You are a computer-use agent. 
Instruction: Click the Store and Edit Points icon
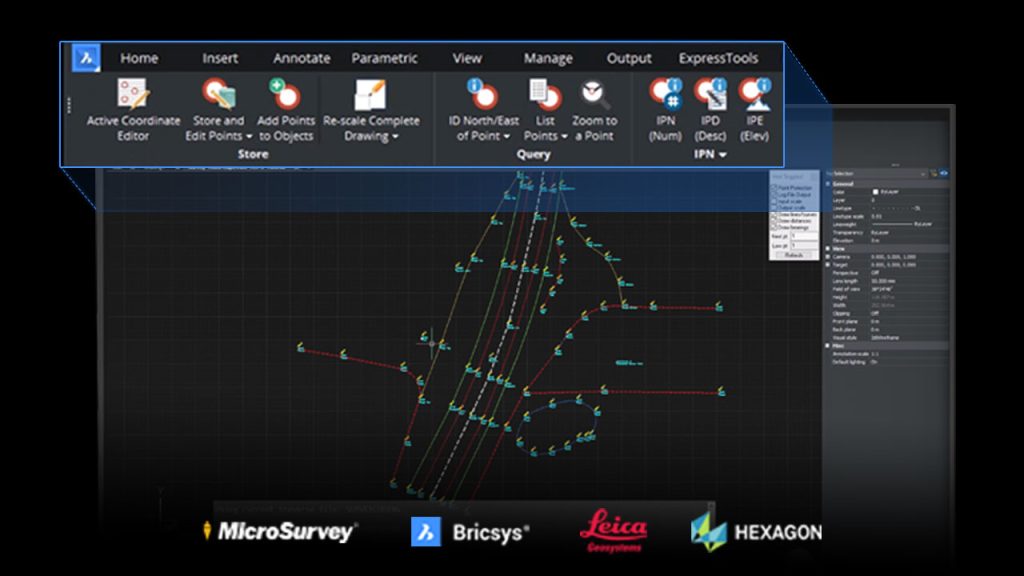click(x=218, y=95)
